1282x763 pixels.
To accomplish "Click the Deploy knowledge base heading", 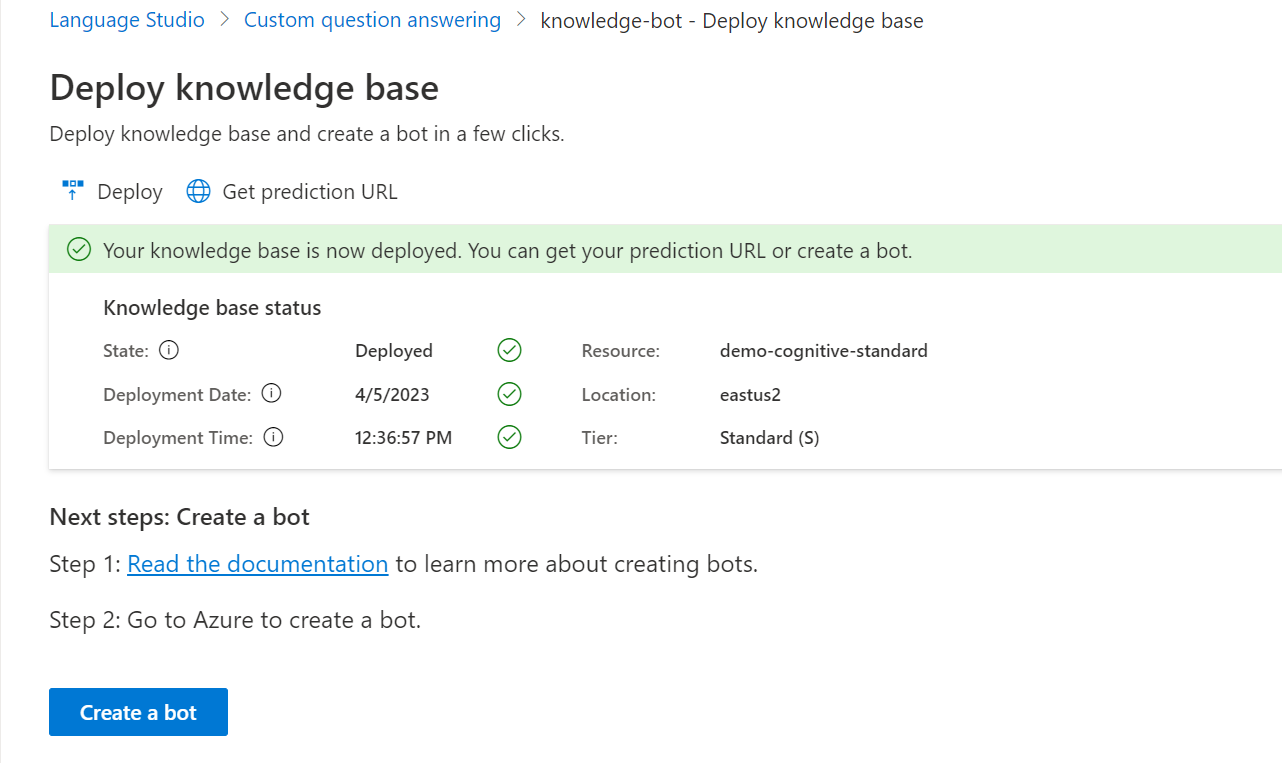I will pyautogui.click(x=244, y=88).
